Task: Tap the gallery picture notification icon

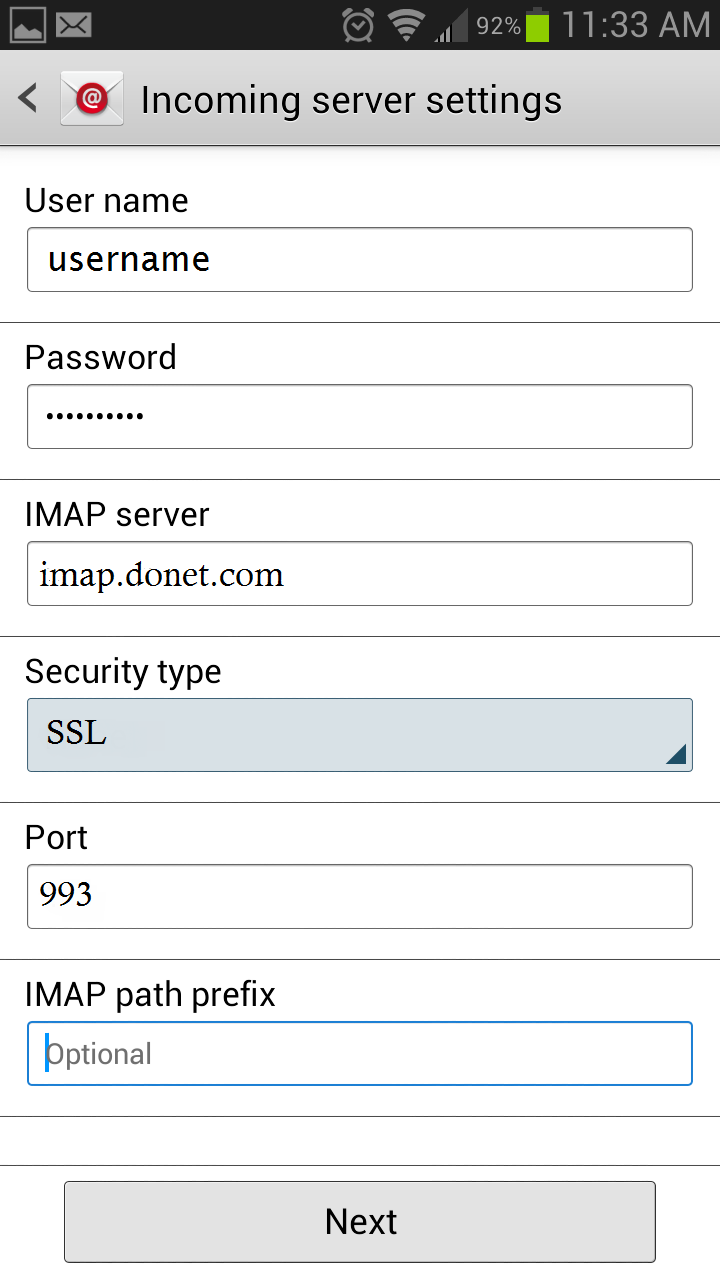Action: click(28, 25)
